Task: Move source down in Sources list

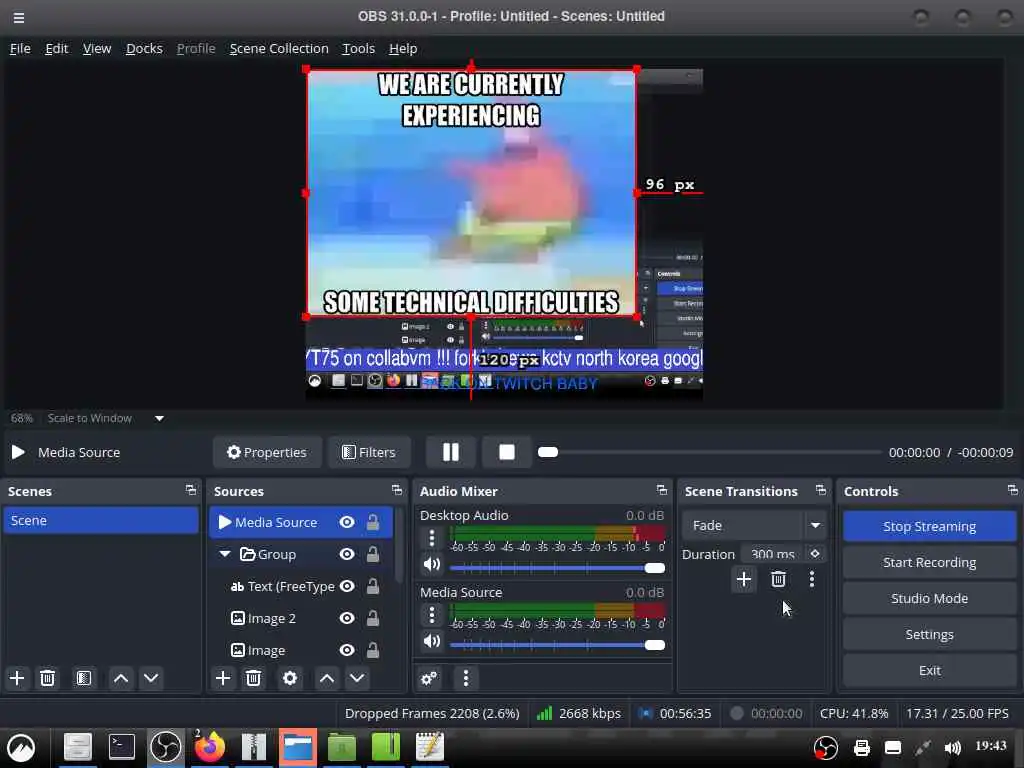Action: [357, 678]
